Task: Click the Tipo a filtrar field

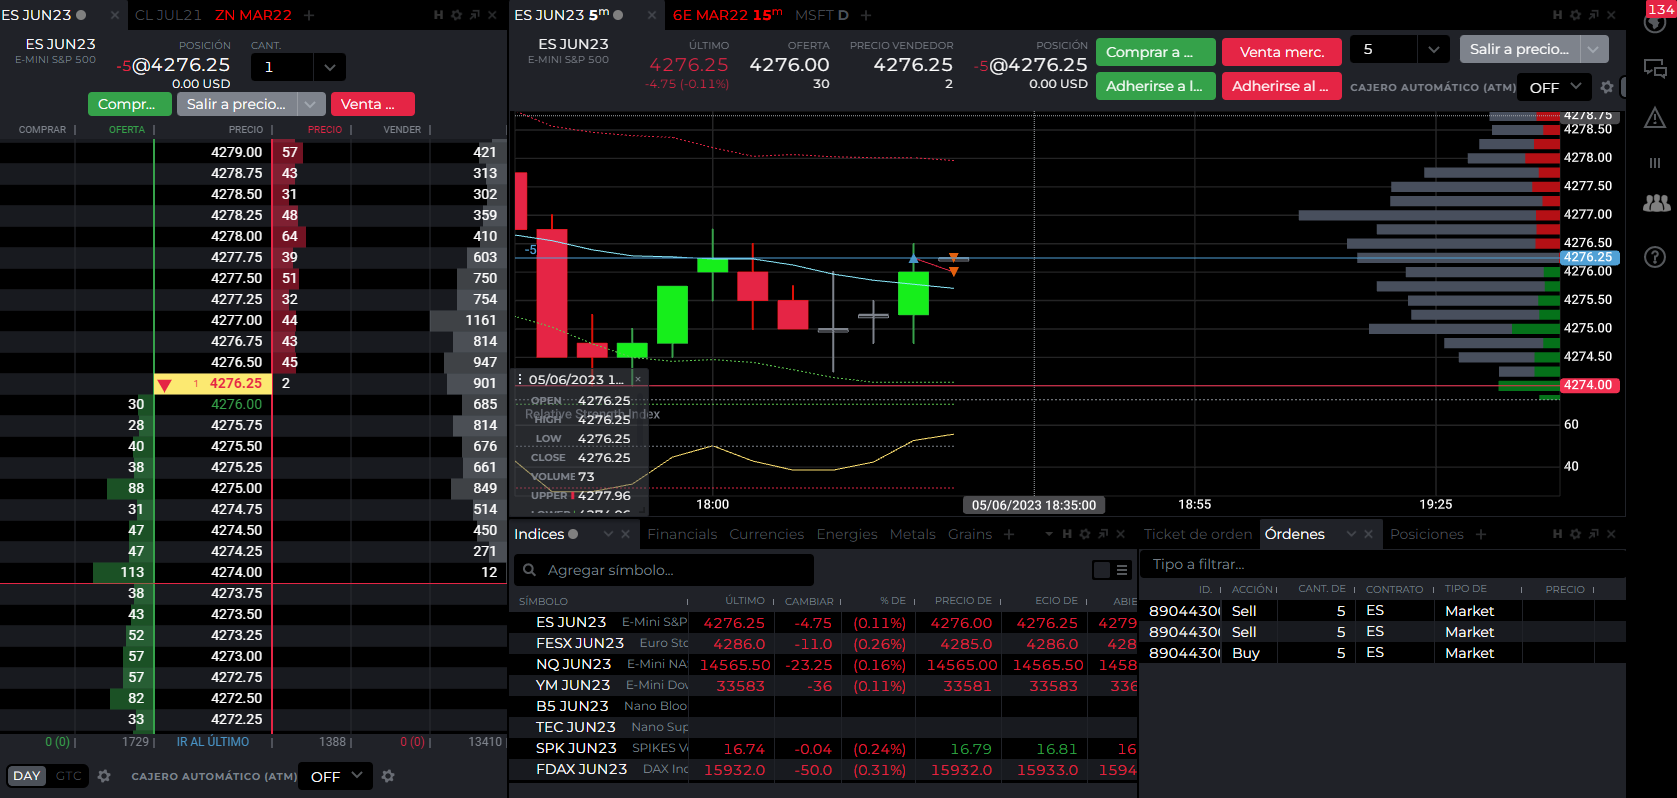Action: [x=1383, y=564]
